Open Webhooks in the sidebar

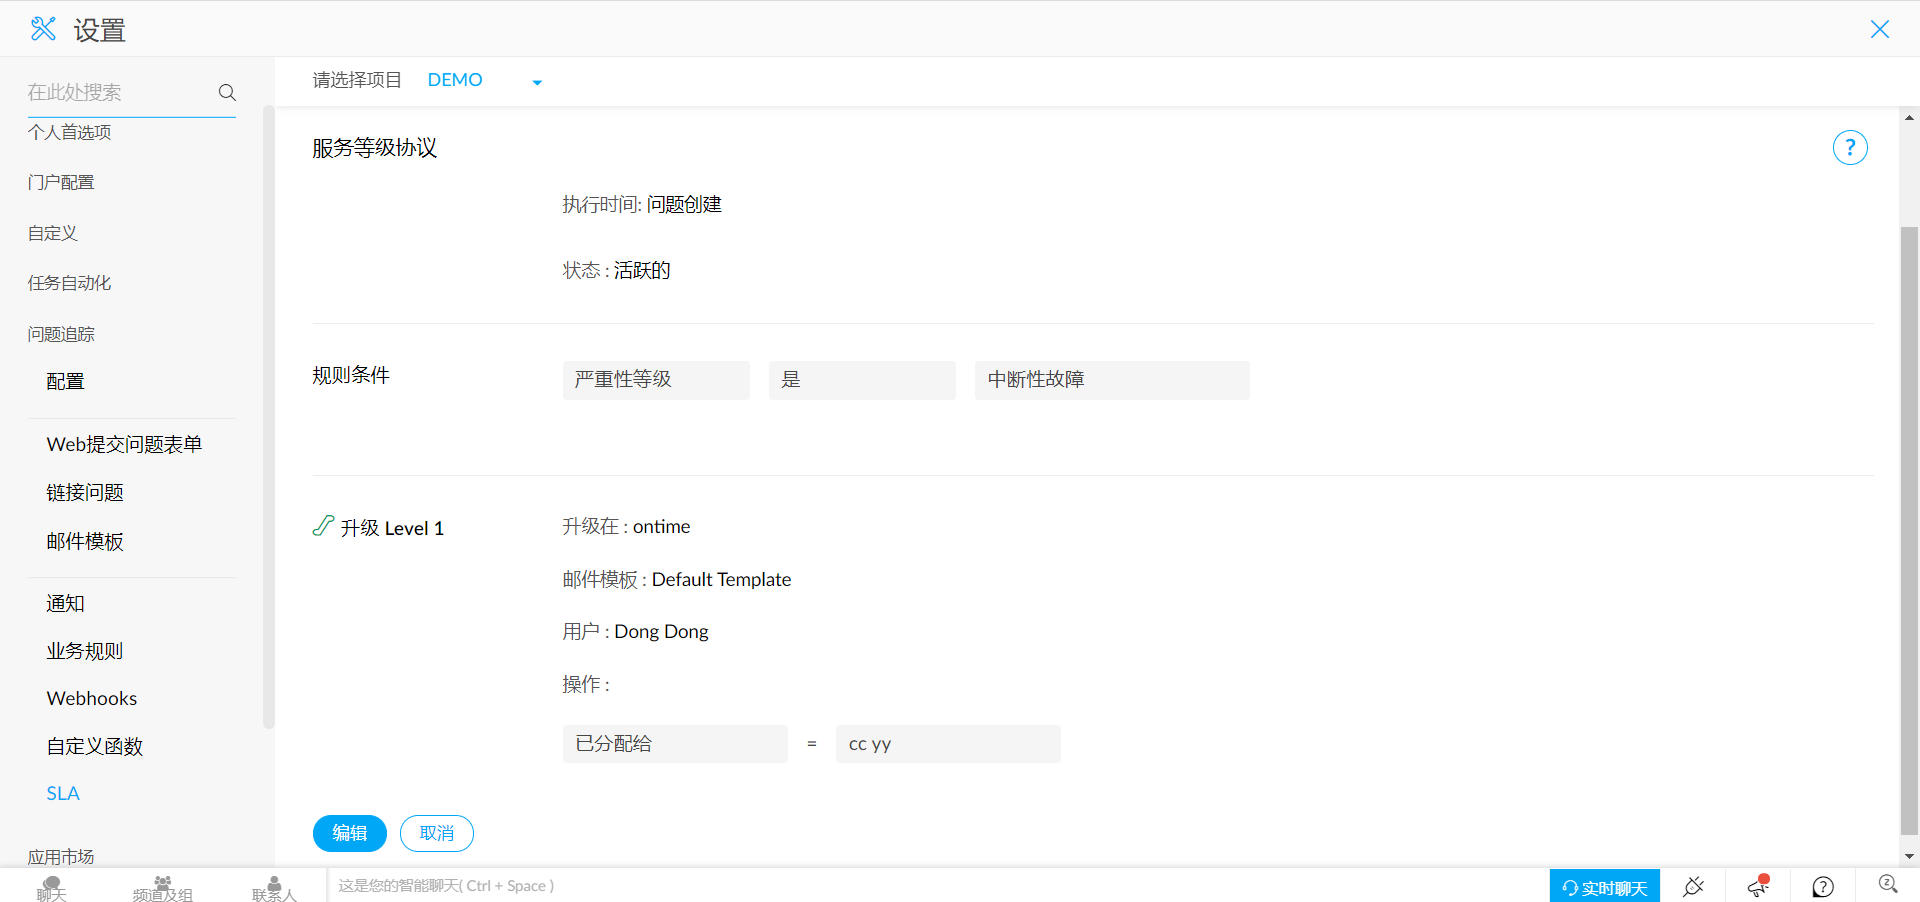pyautogui.click(x=92, y=698)
